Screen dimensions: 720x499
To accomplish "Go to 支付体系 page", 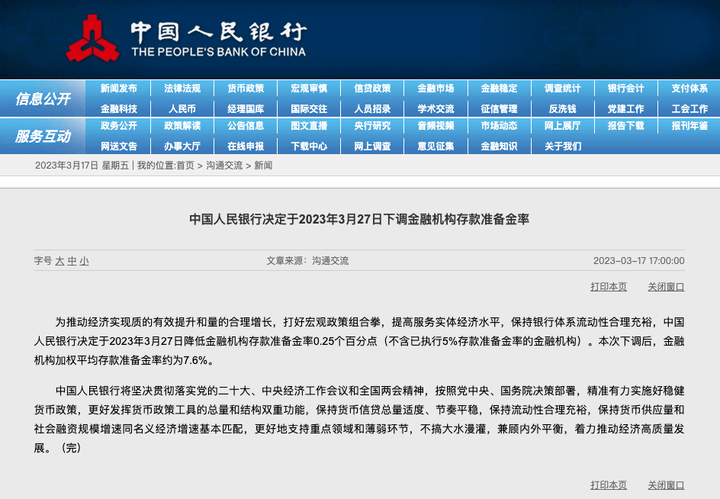I will (690, 89).
